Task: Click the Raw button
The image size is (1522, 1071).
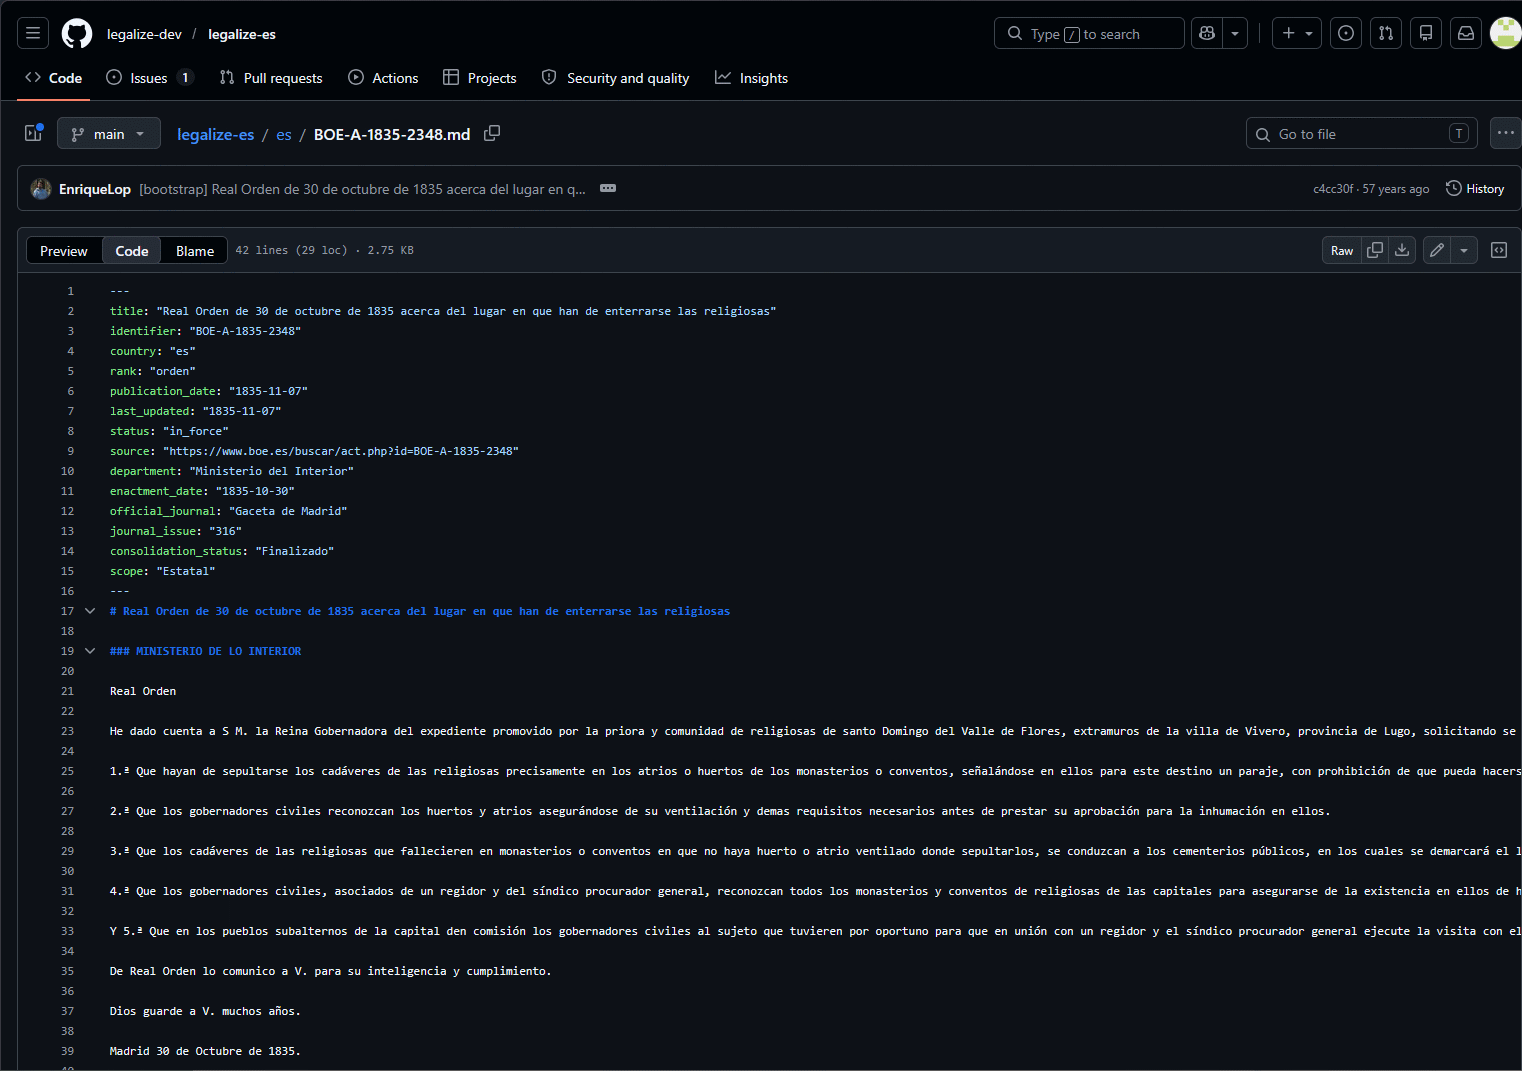Action: tap(1342, 251)
